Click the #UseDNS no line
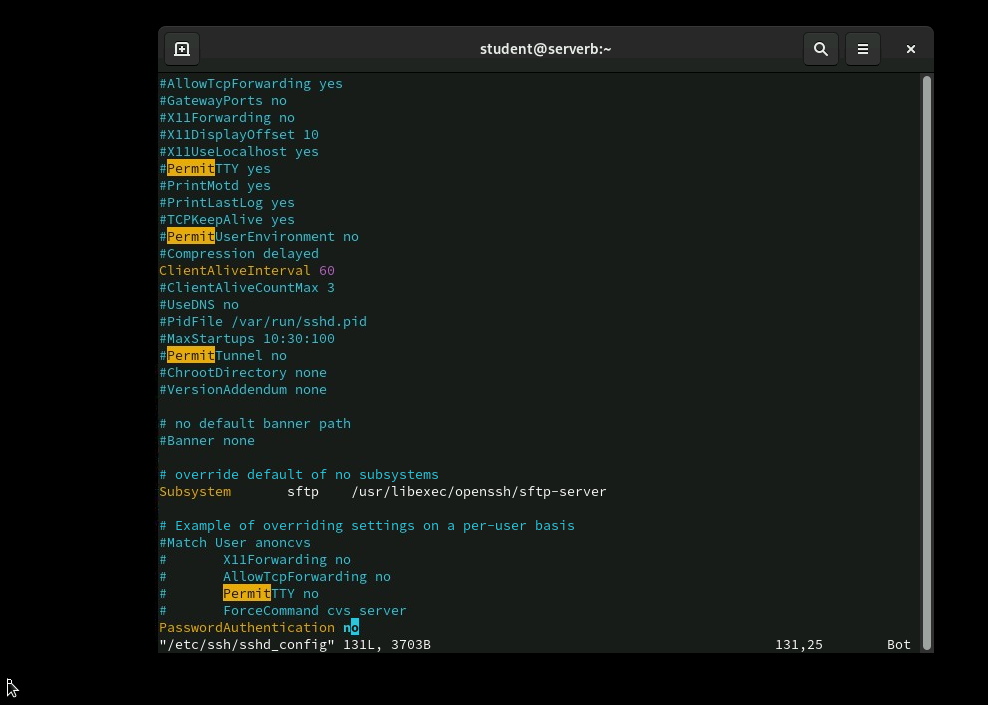 tap(198, 304)
